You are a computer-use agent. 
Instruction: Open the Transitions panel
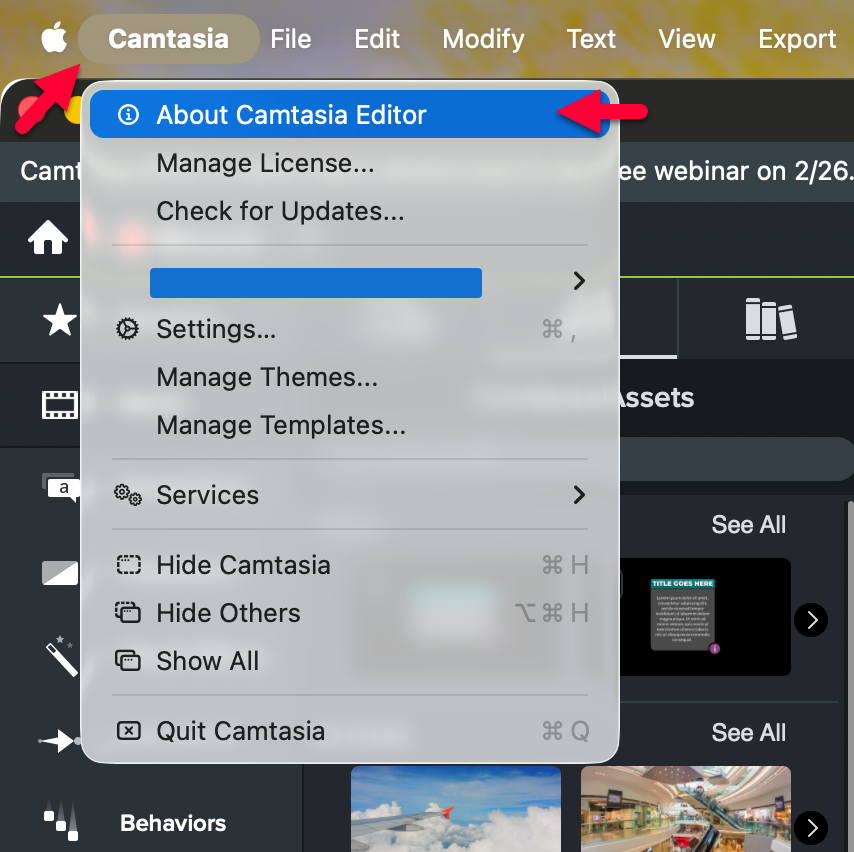[60, 571]
